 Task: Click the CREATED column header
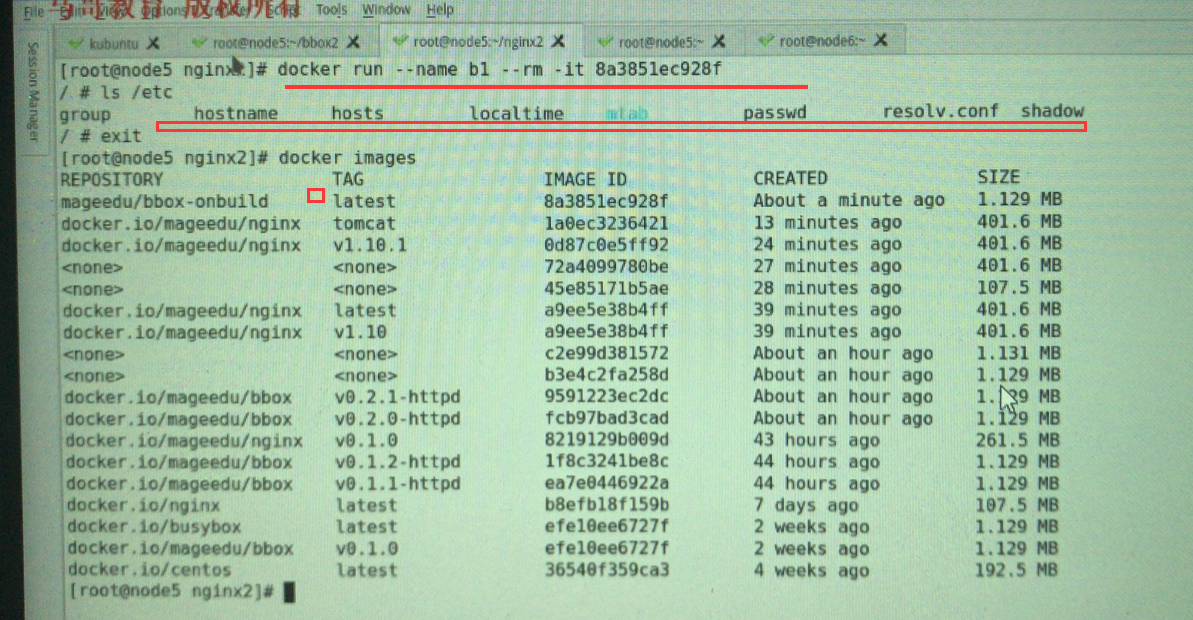click(x=791, y=178)
